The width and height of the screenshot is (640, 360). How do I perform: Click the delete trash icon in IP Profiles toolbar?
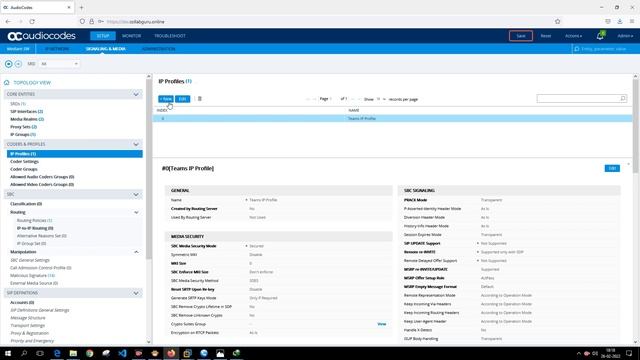pyautogui.click(x=200, y=99)
